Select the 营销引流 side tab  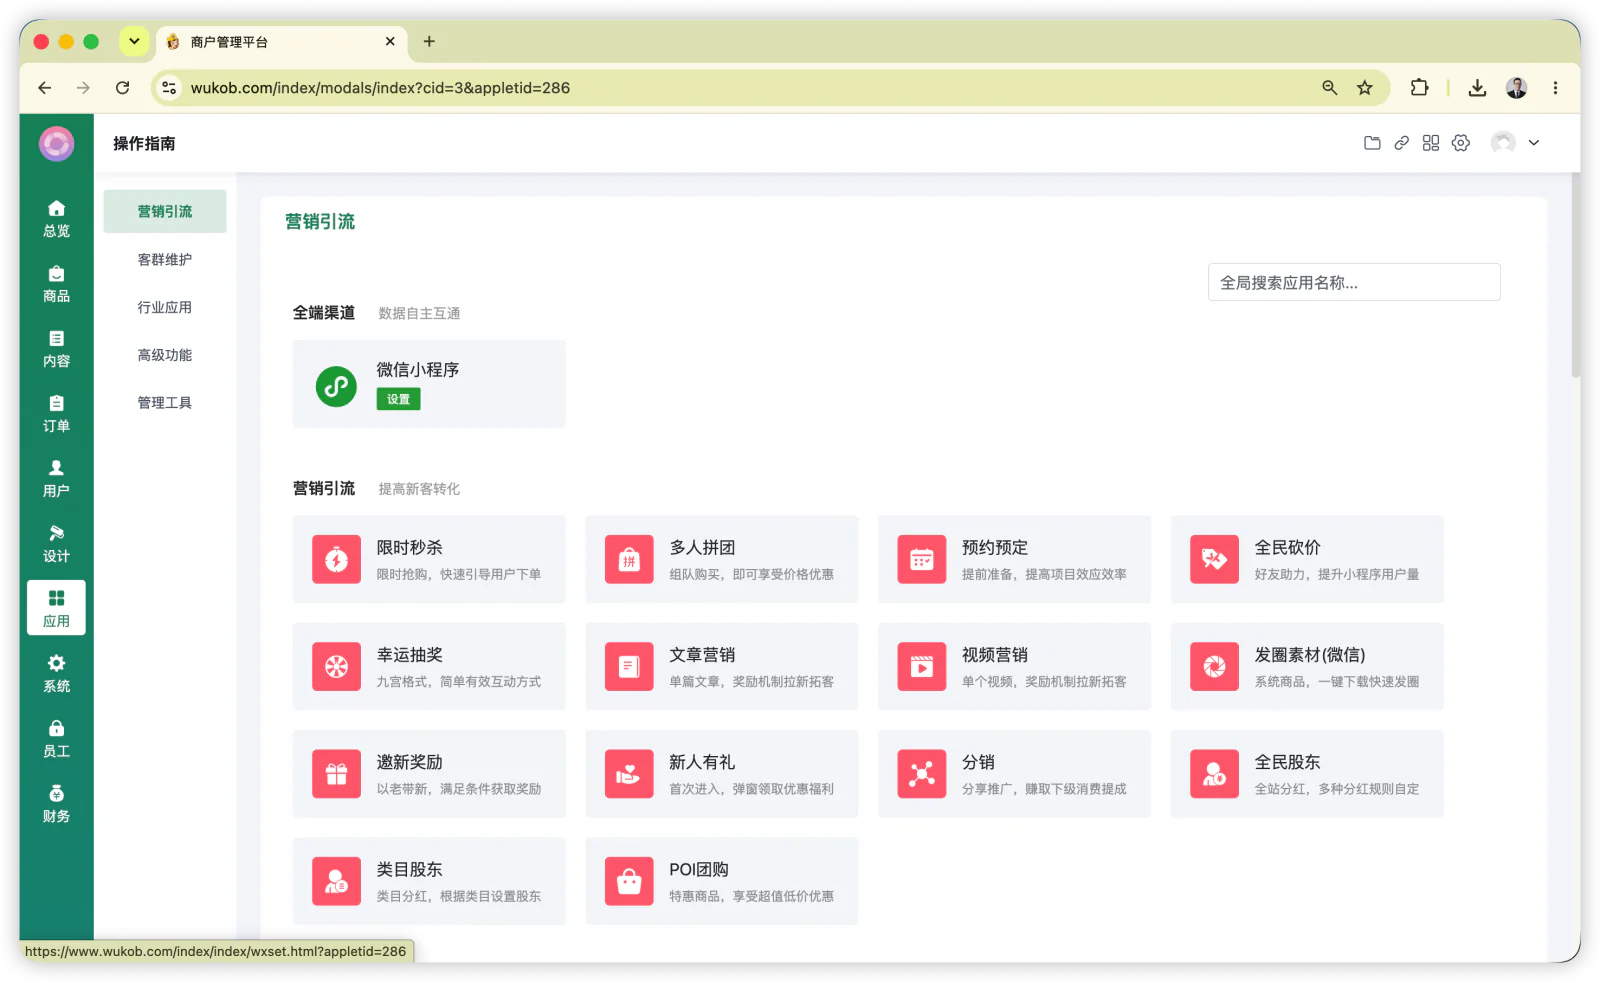tap(165, 211)
